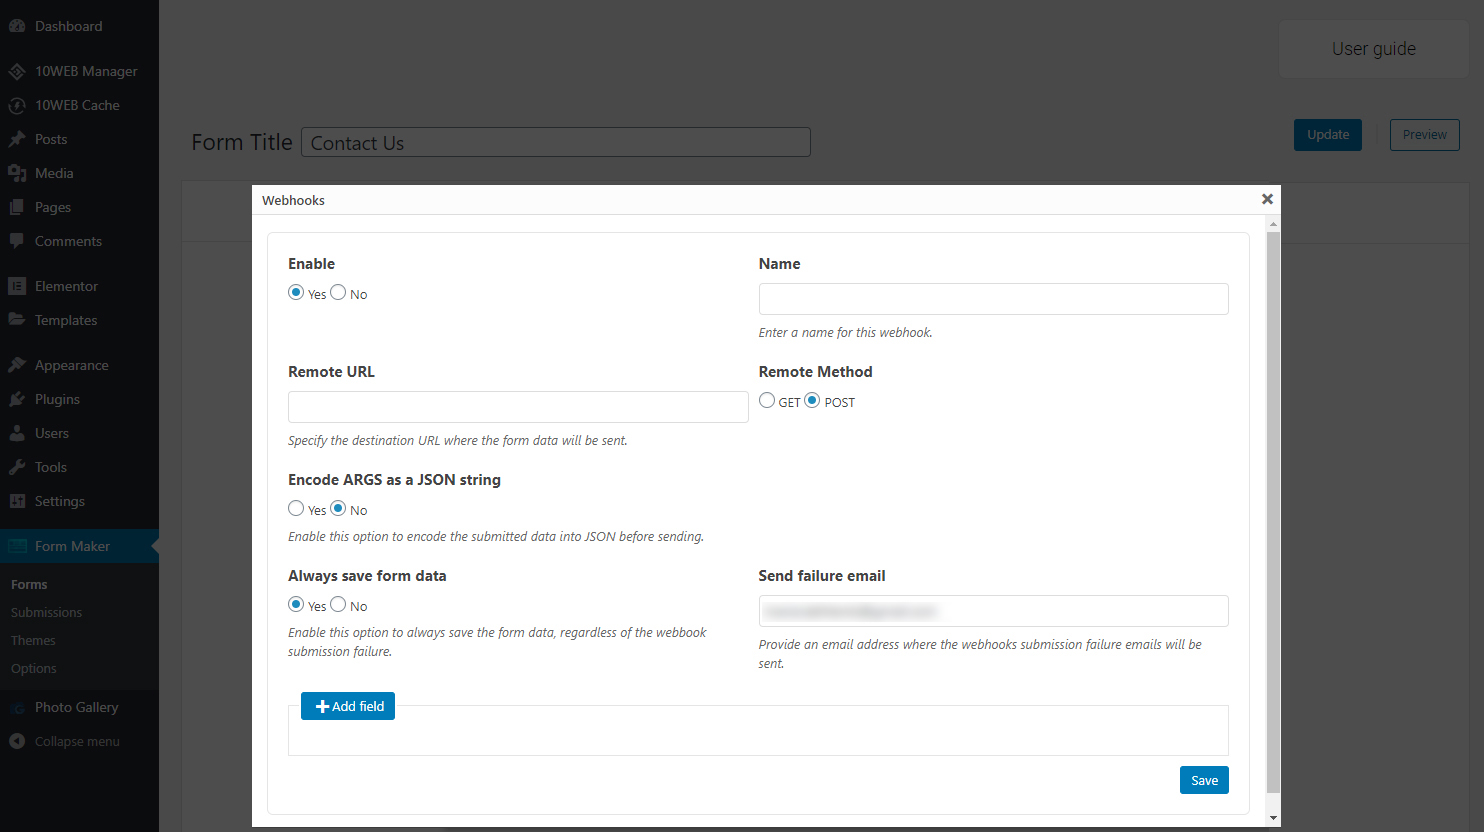Image resolution: width=1484 pixels, height=832 pixels.
Task: Click the Collapse menu text link
Action: 77,741
